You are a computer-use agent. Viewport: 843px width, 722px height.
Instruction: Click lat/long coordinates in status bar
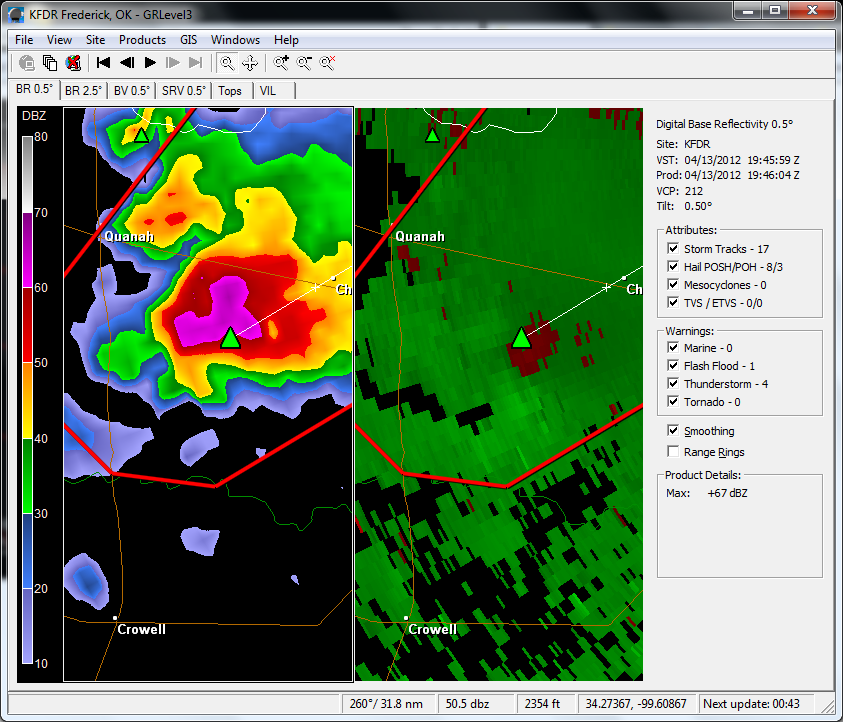coord(636,704)
